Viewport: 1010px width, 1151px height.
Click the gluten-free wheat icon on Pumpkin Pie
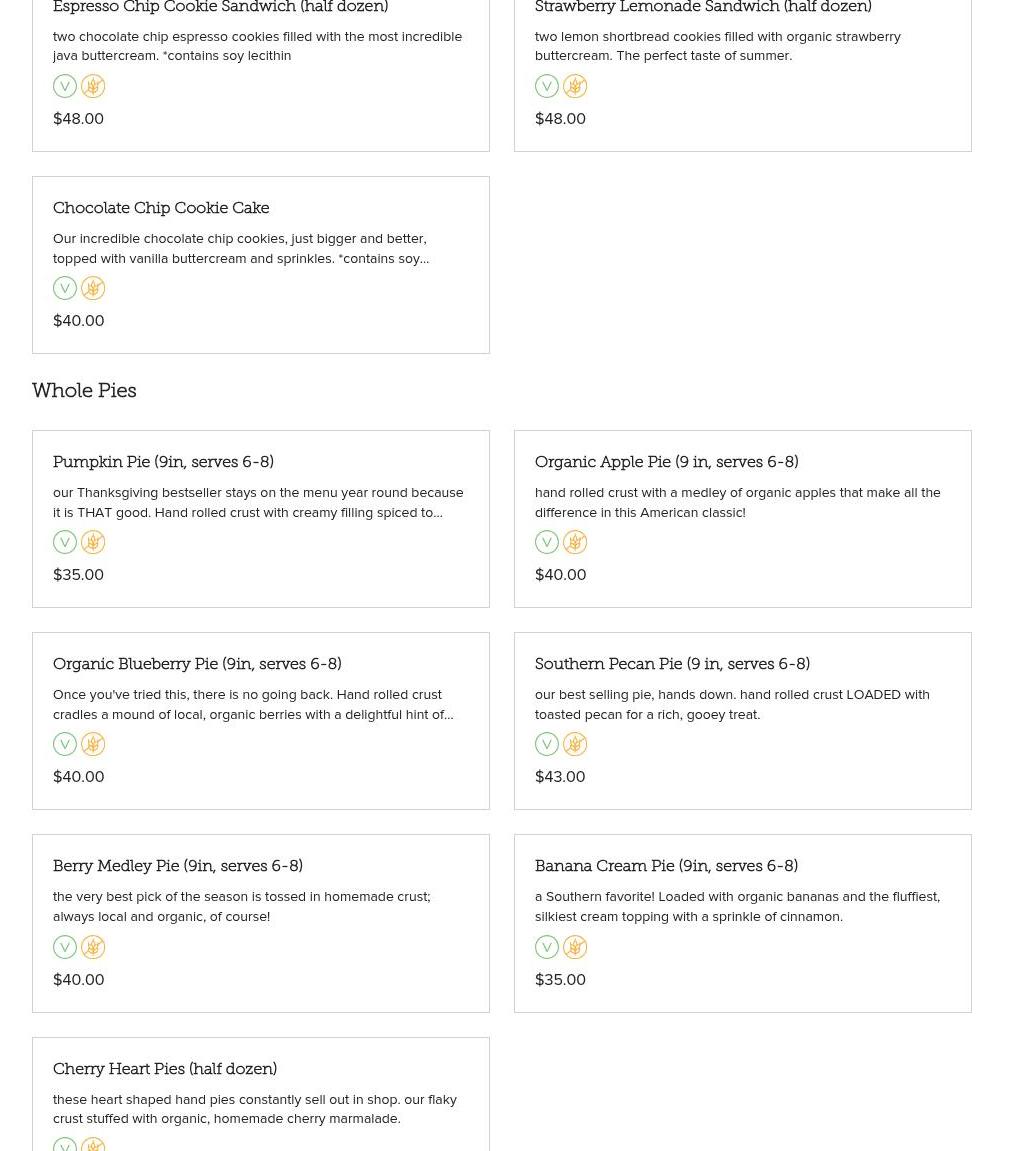[x=92, y=542]
